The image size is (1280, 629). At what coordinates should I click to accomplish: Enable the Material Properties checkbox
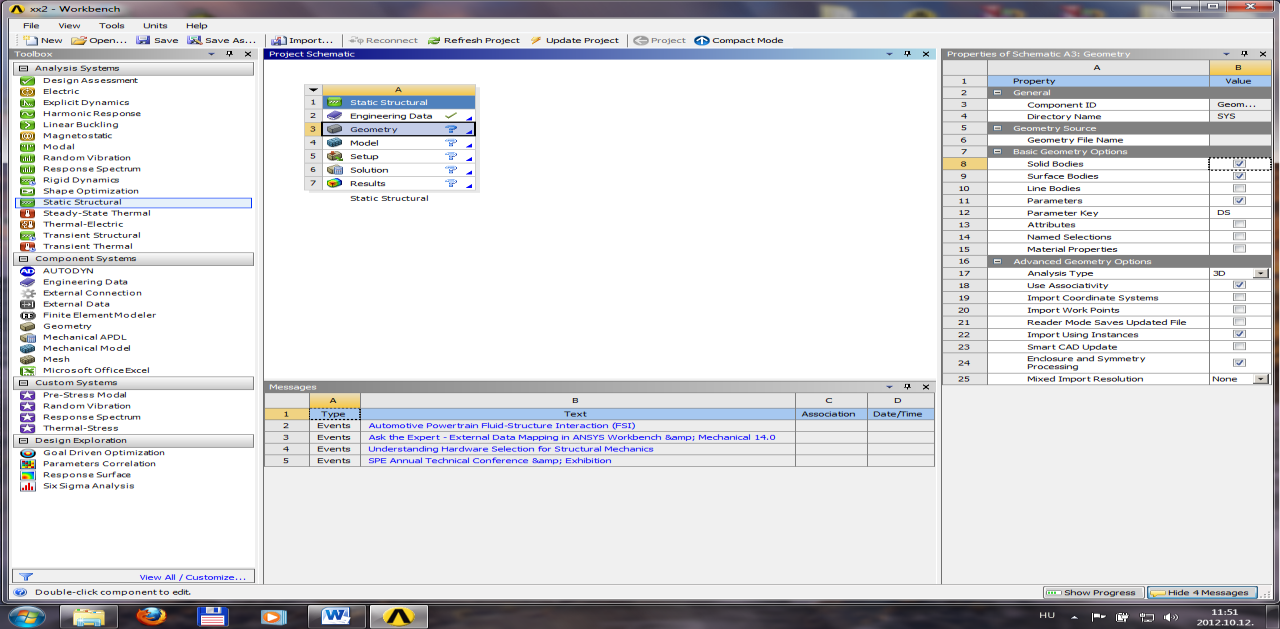click(x=1239, y=249)
